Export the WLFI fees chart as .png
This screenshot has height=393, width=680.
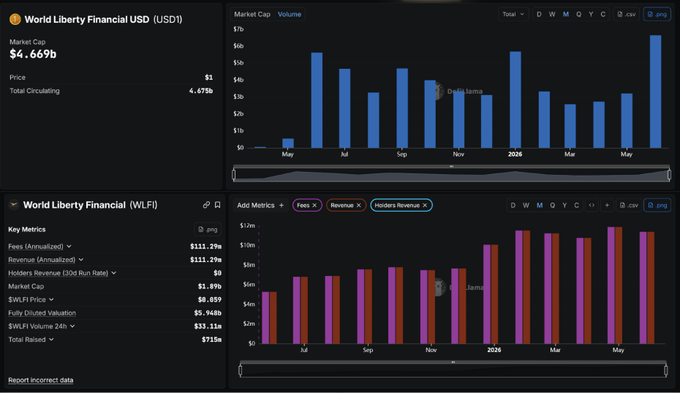[x=657, y=205]
